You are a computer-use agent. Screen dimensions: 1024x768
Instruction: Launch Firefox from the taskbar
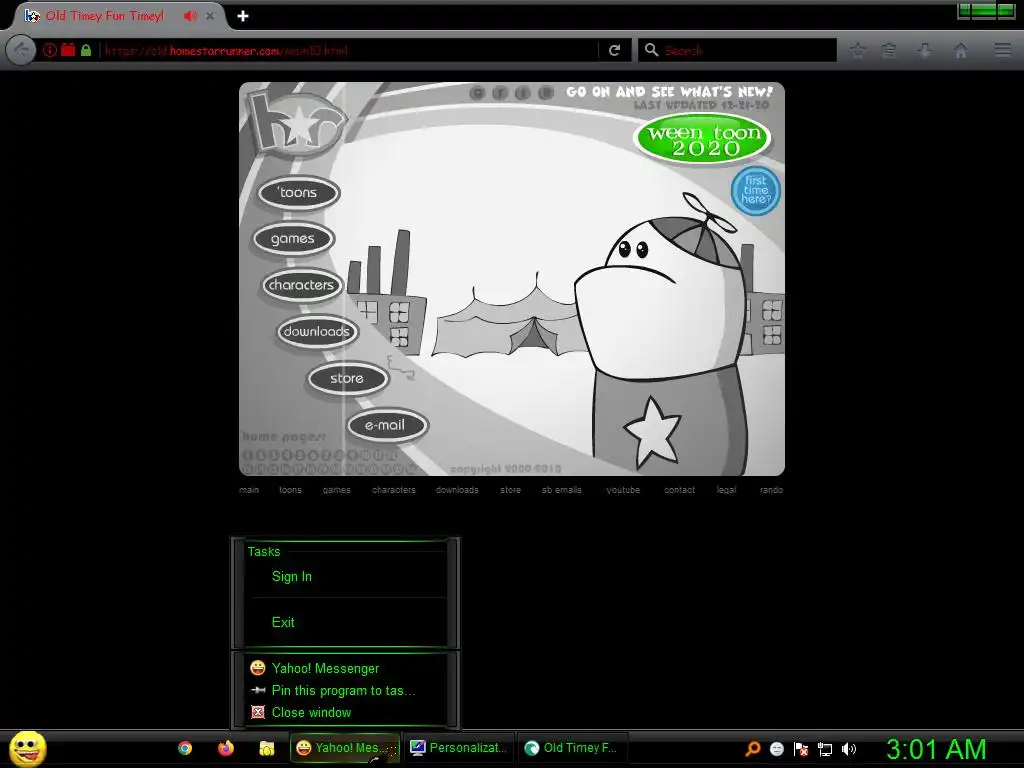pos(226,748)
